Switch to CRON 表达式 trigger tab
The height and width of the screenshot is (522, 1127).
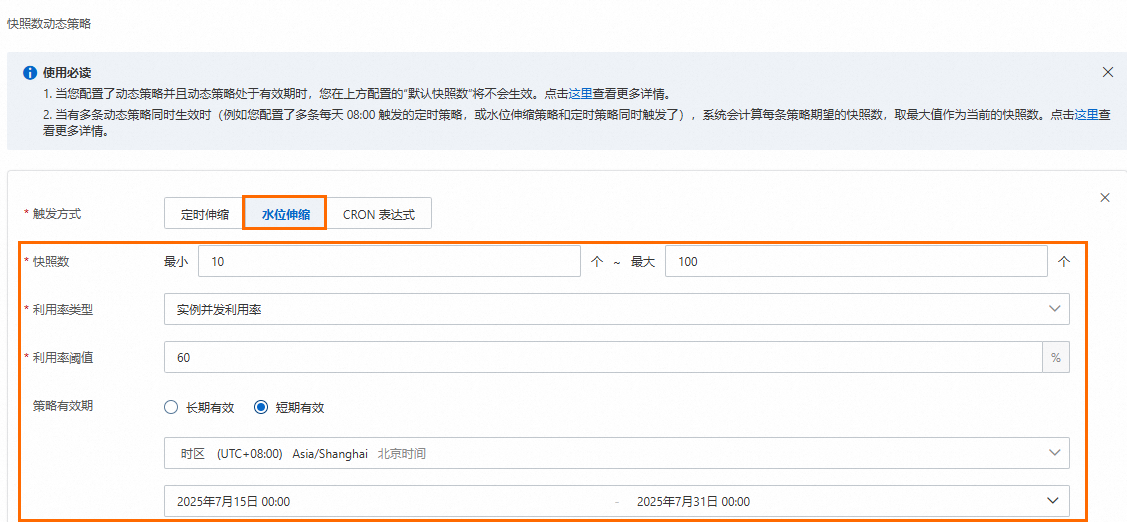coord(379,215)
